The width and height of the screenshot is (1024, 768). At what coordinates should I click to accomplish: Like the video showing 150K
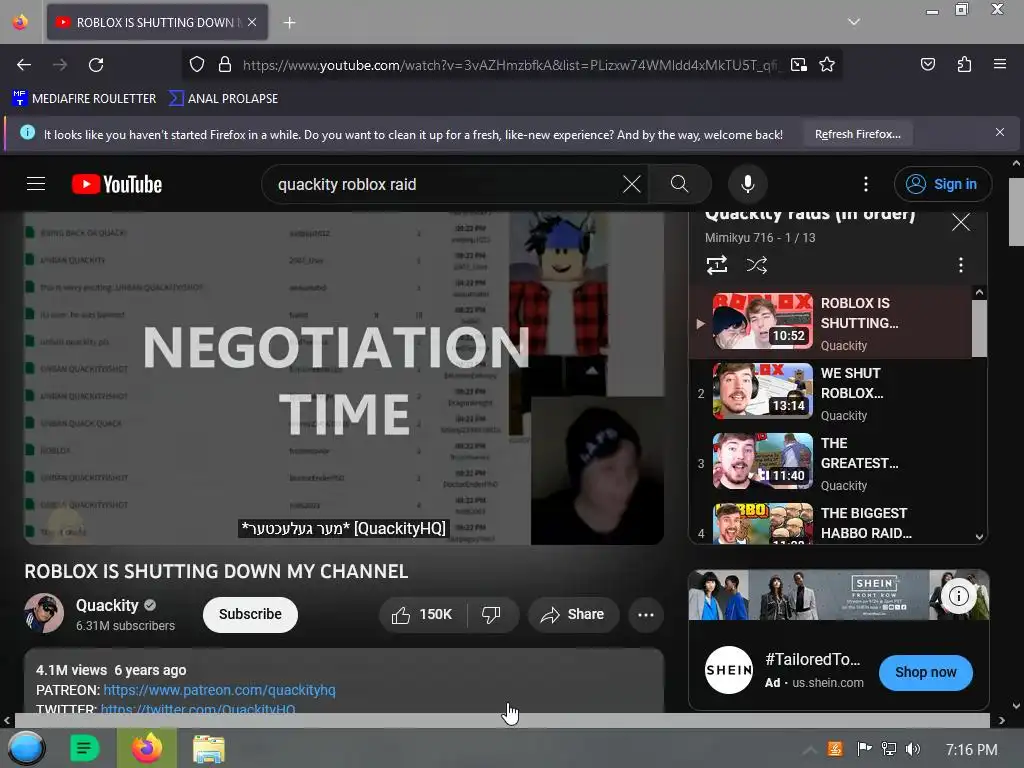pyautogui.click(x=422, y=615)
